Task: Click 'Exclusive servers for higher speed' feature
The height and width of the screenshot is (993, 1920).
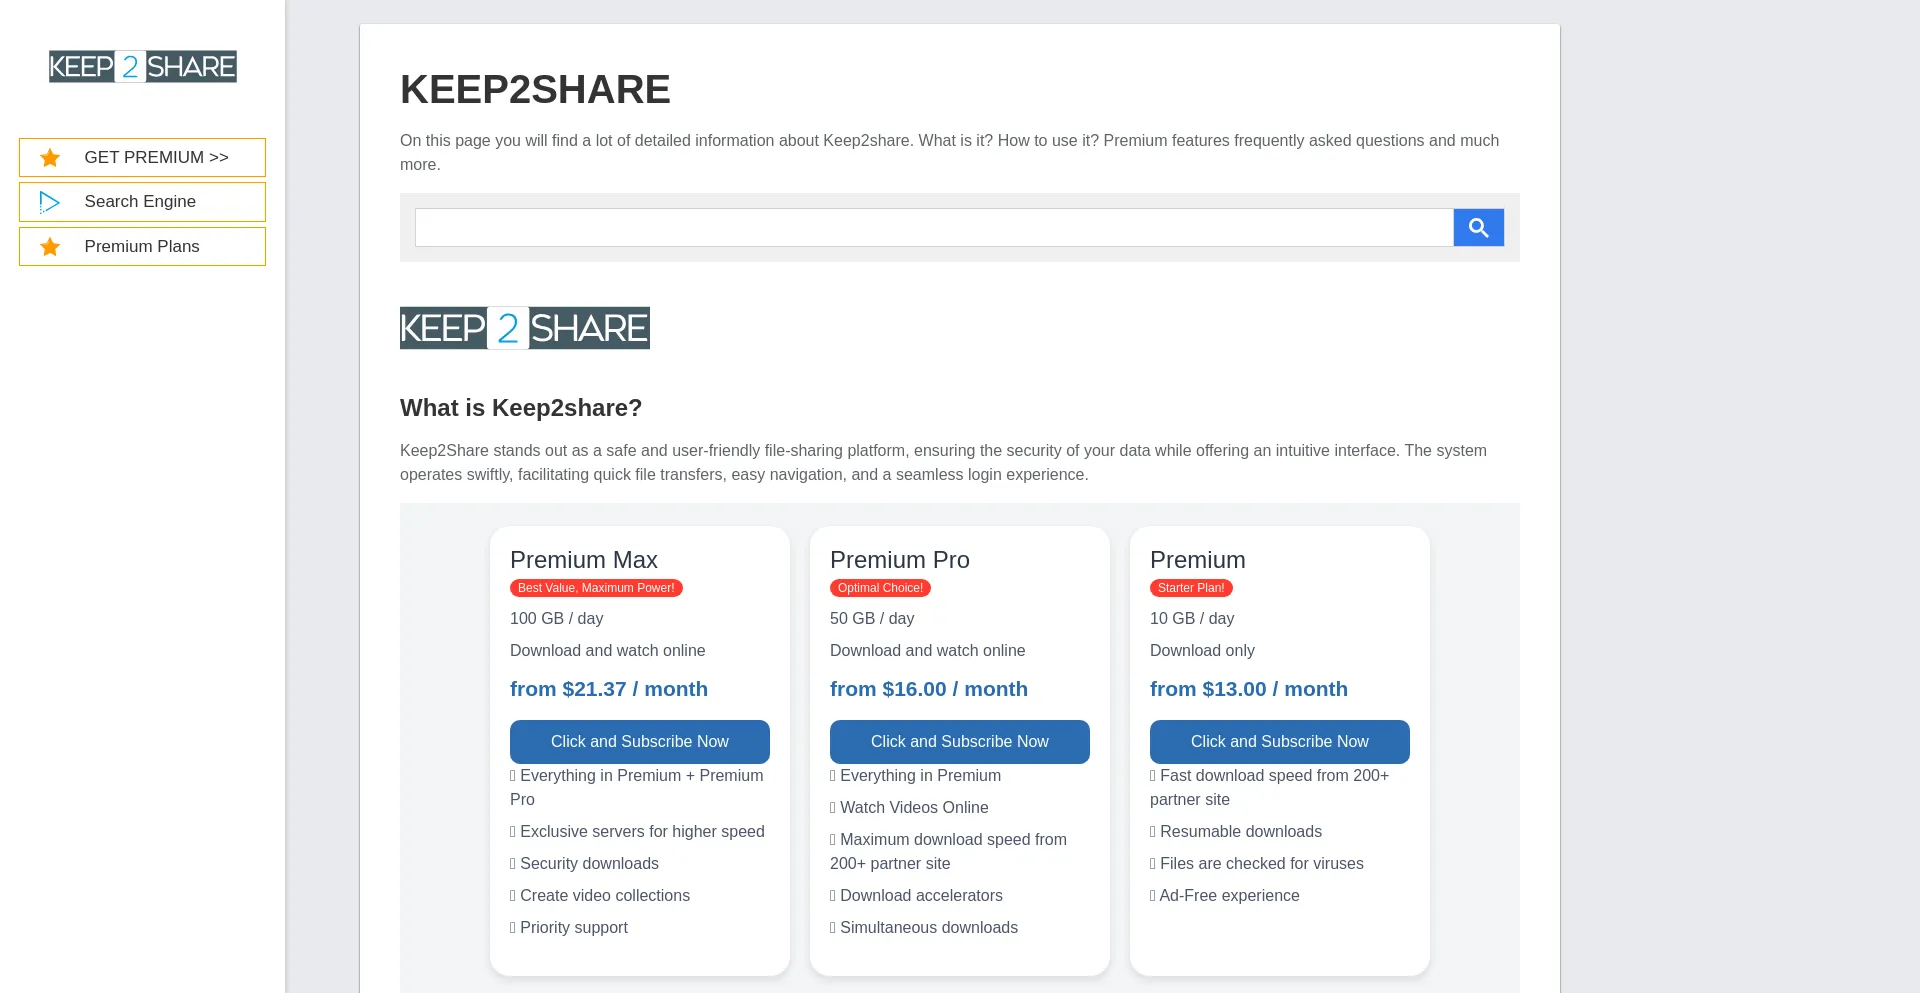Action: click(638, 832)
